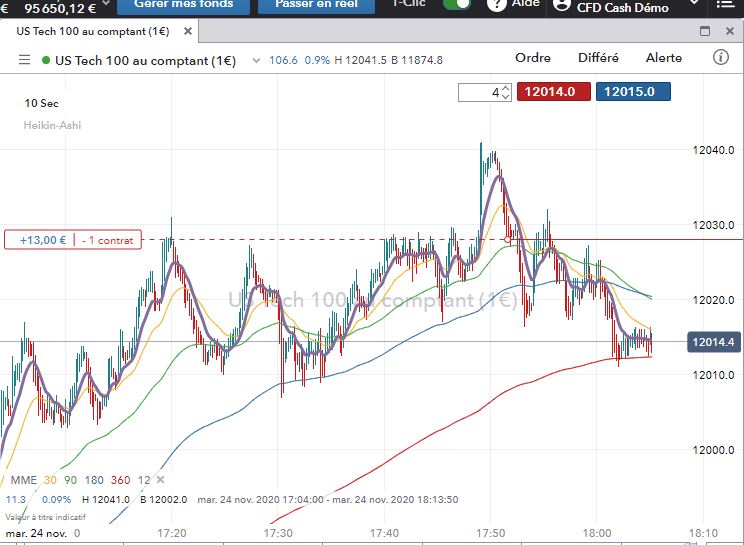Image resolution: width=744 pixels, height=545 pixels.
Task: Select the MME indicator label
Action: click(23, 480)
